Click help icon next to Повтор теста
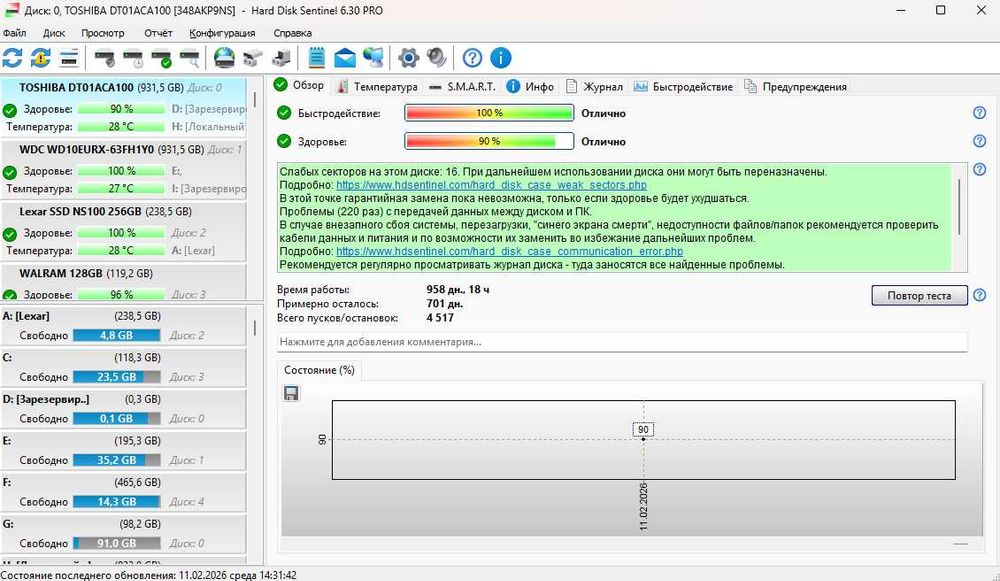The width and height of the screenshot is (1000, 581). [x=980, y=295]
